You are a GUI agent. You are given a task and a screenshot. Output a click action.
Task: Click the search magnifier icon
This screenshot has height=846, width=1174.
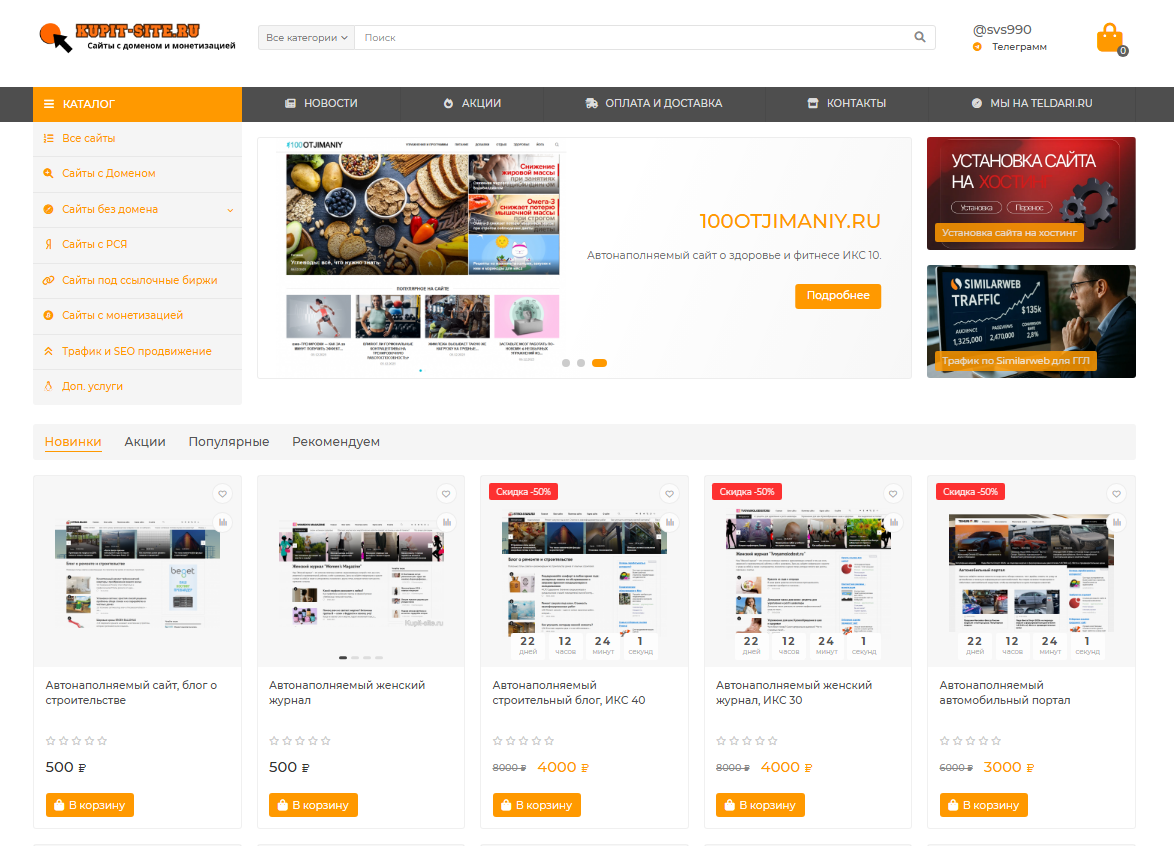click(x=920, y=38)
